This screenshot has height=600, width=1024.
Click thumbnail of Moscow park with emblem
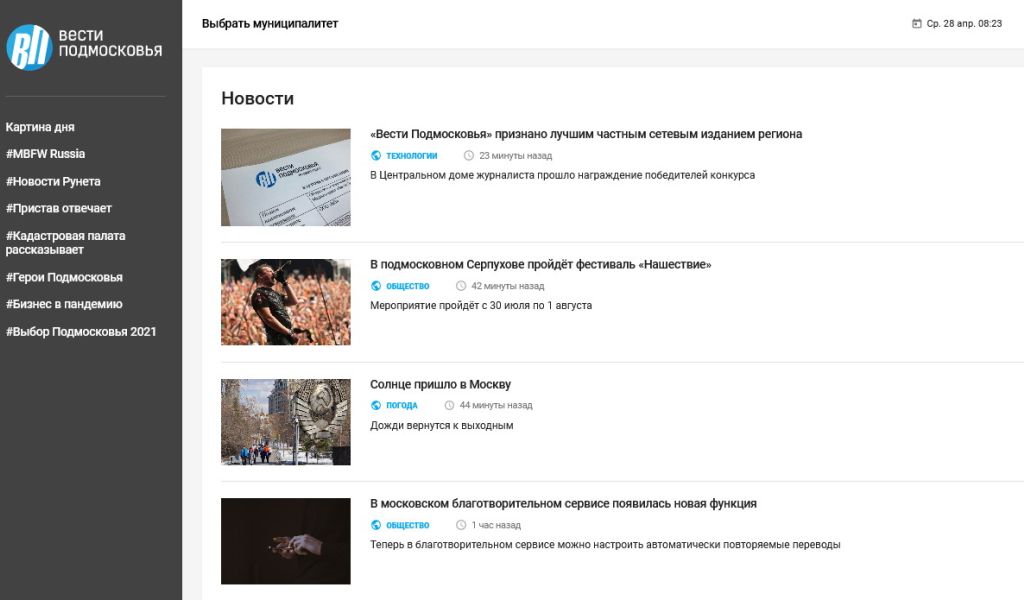(285, 422)
